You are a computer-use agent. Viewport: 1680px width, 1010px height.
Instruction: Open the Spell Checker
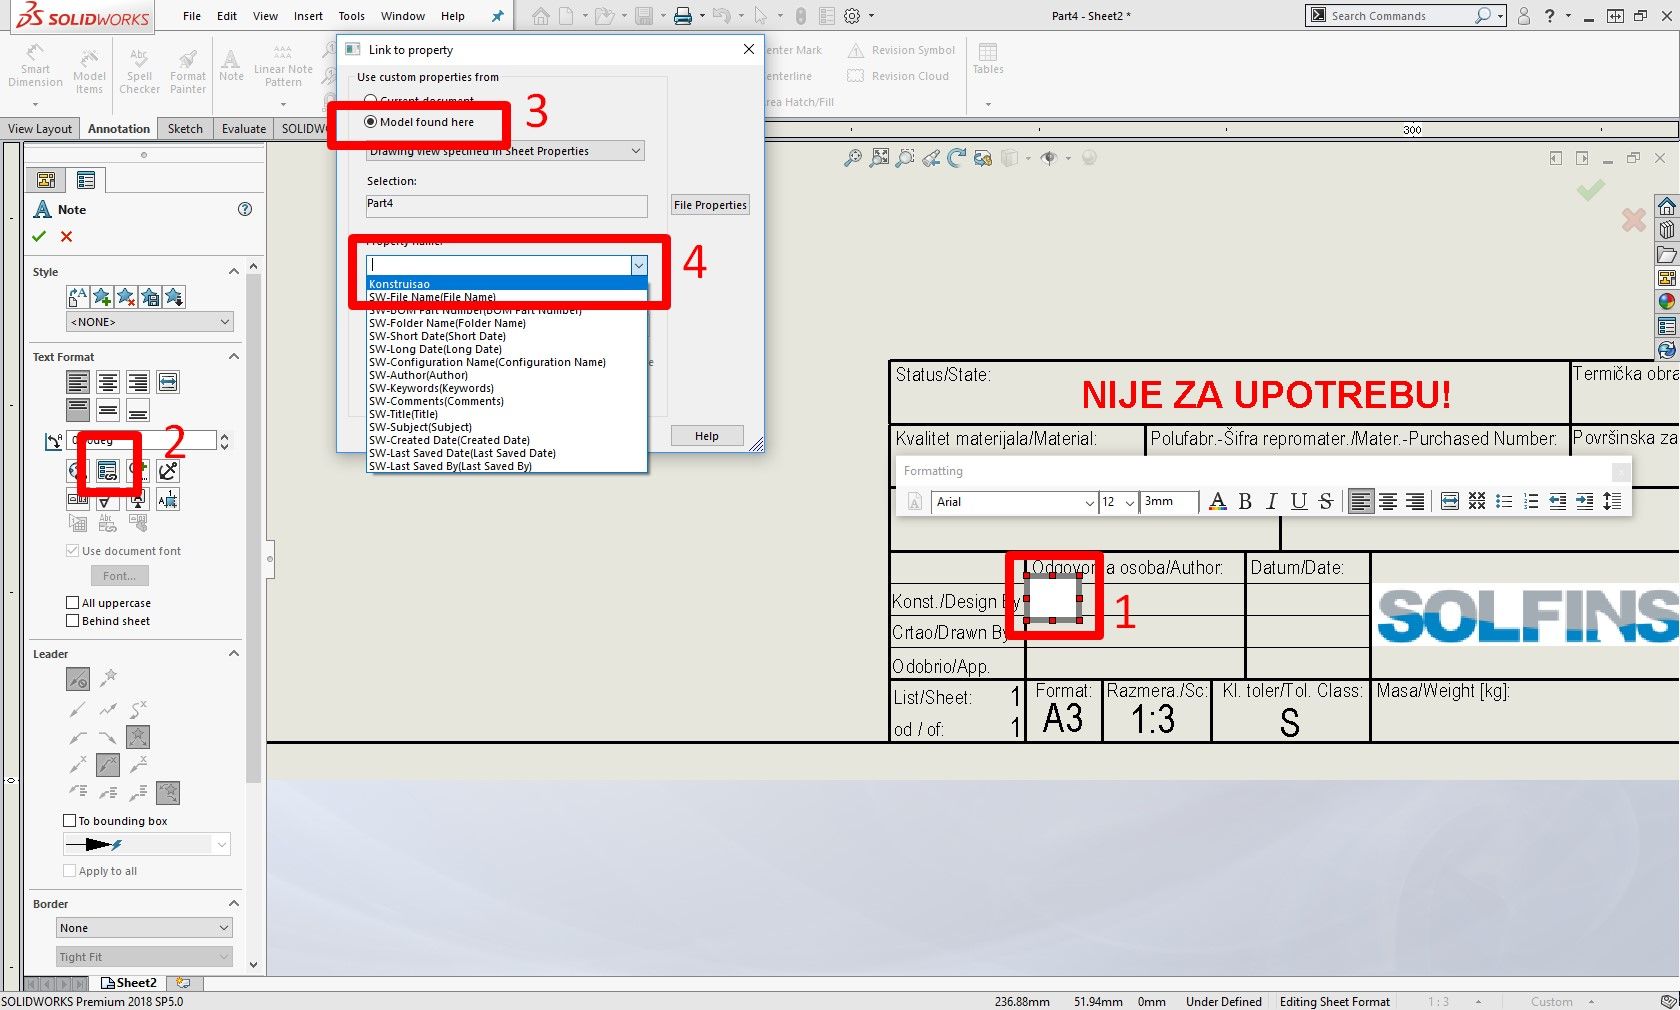[x=138, y=67]
